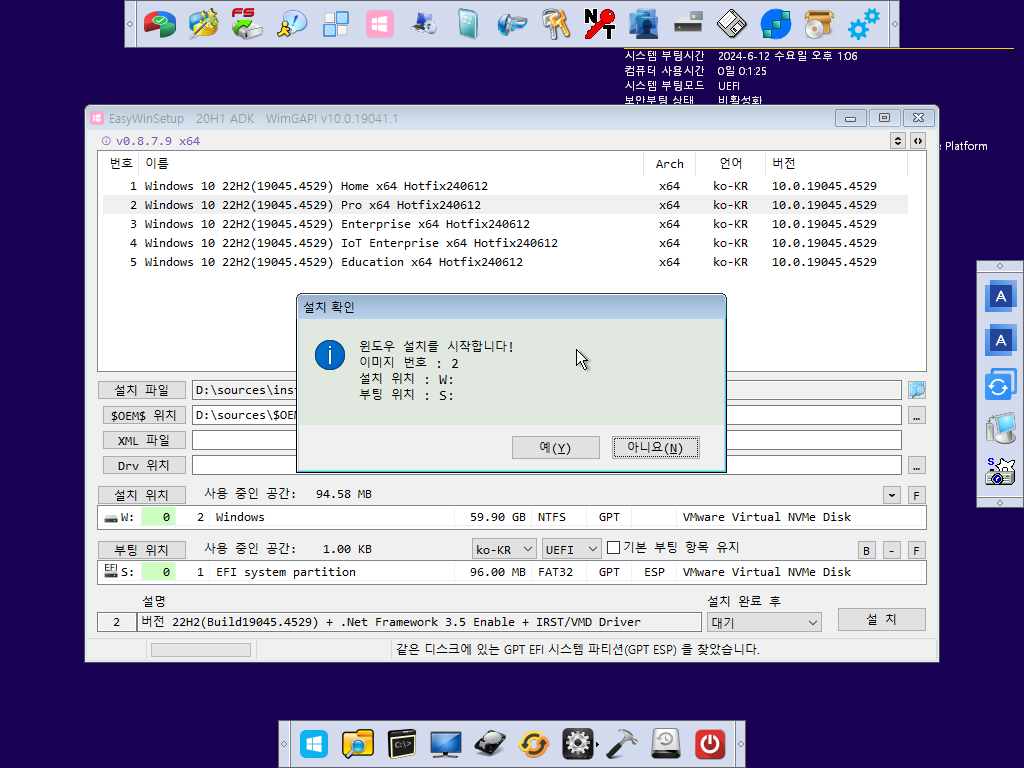Click the XML 파일 button
1024x768 pixels.
(144, 440)
